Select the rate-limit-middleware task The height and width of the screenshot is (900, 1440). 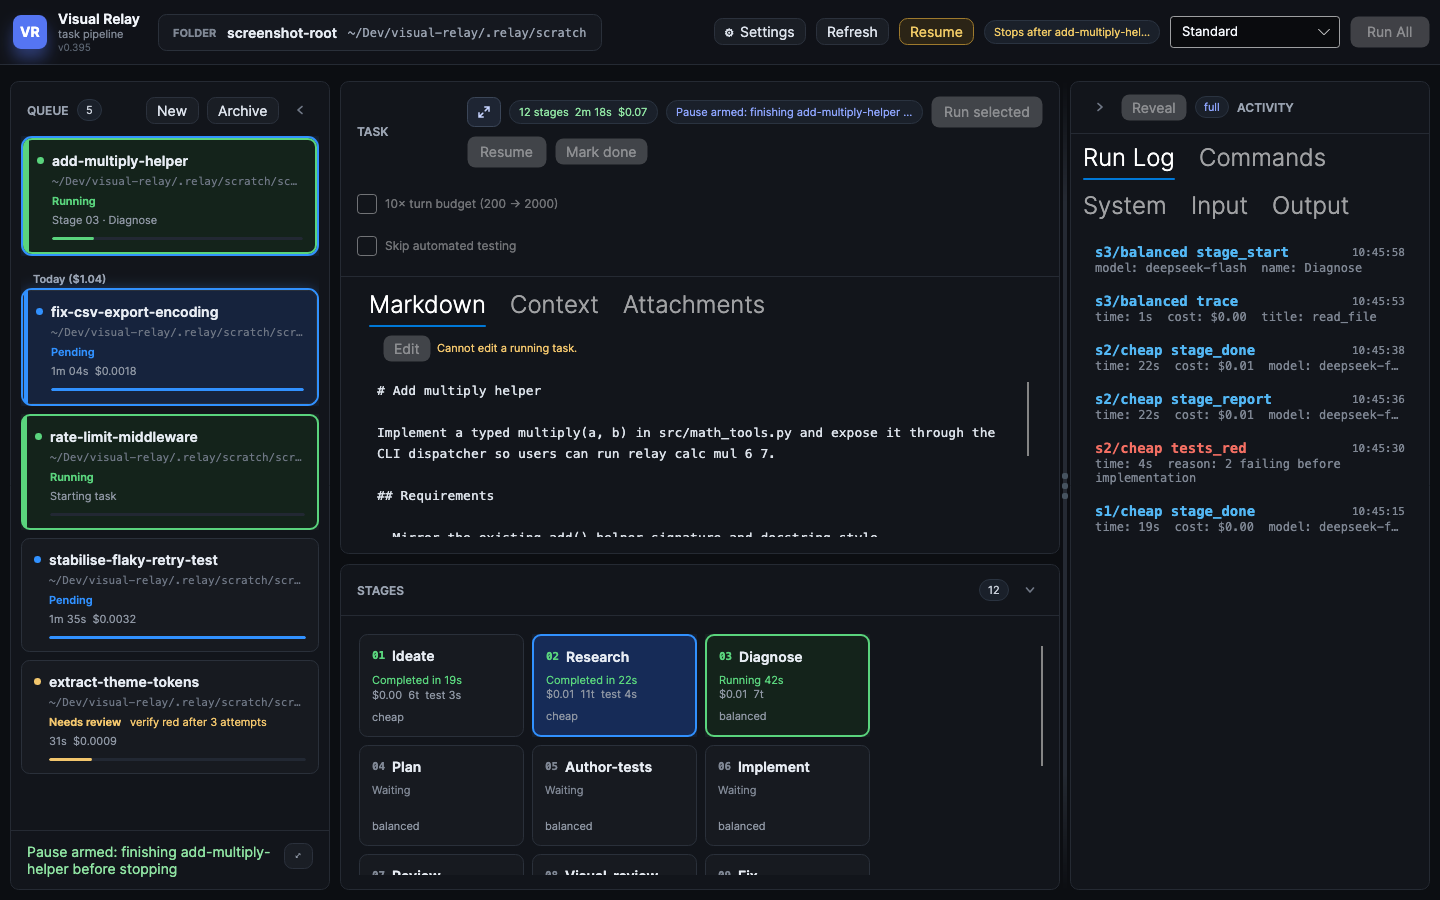pyautogui.click(x=170, y=472)
